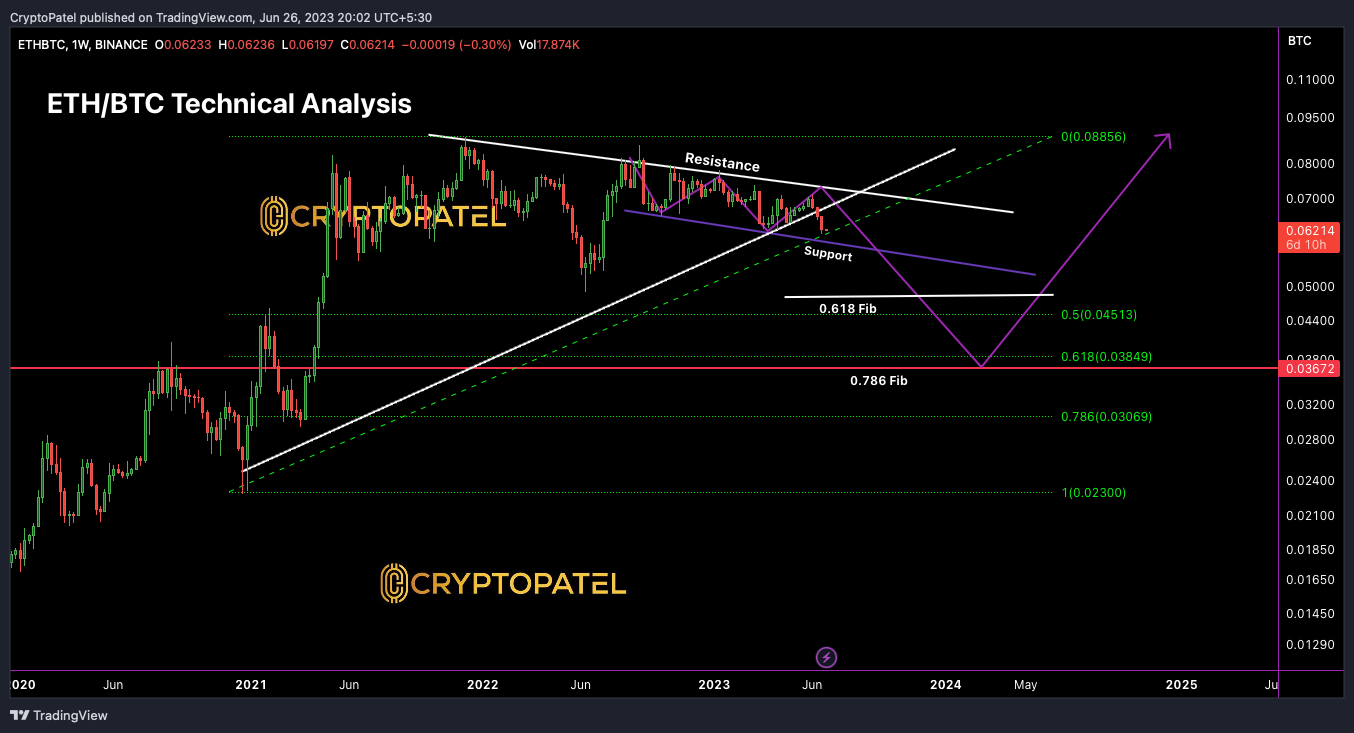This screenshot has height=733, width=1354.
Task: Click the Resistance annotation label
Action: coord(722,163)
